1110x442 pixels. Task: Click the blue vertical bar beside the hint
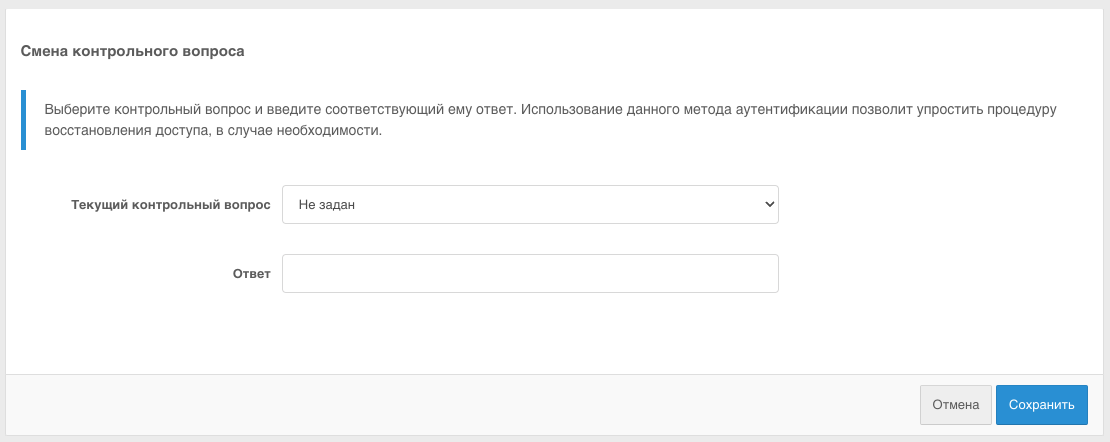(x=23, y=120)
